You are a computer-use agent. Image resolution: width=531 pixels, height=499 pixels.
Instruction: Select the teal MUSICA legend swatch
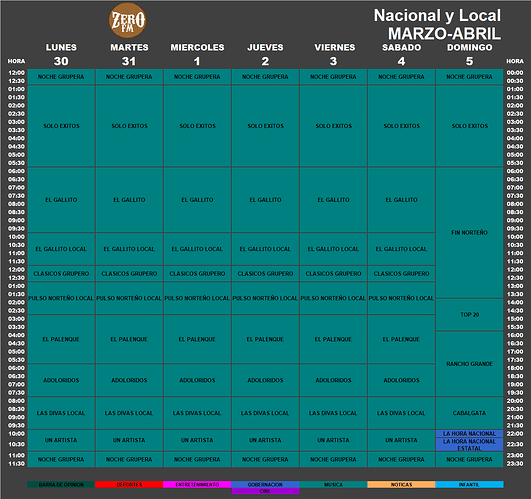click(333, 484)
